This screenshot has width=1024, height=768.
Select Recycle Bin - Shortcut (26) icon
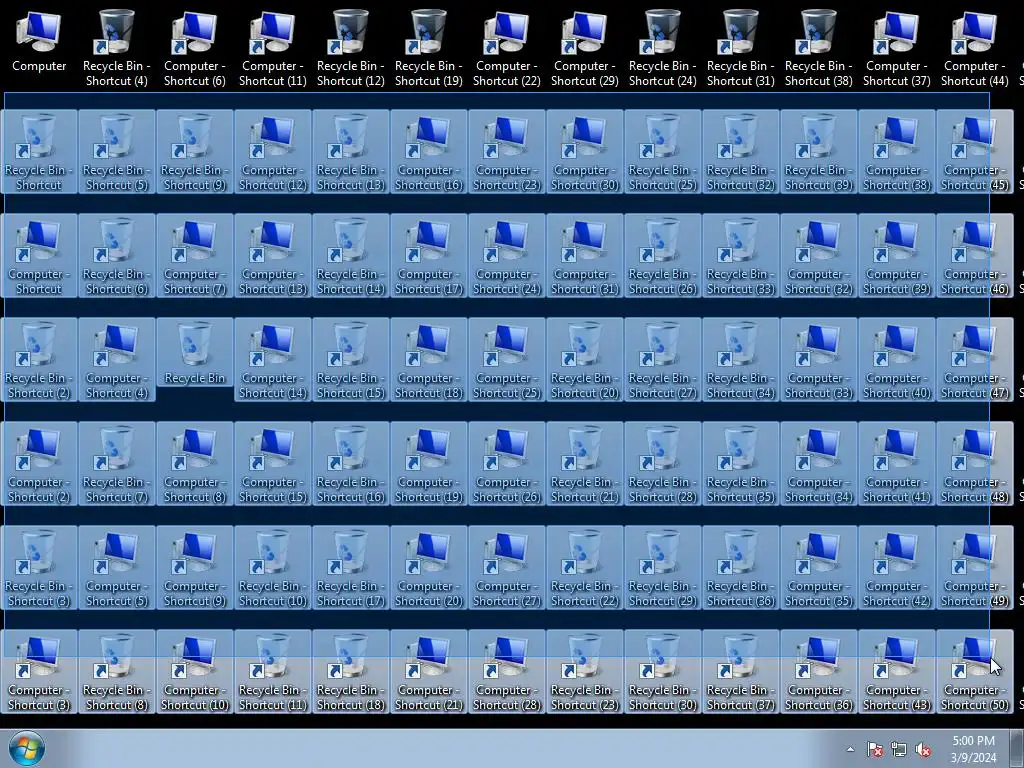[x=663, y=255]
